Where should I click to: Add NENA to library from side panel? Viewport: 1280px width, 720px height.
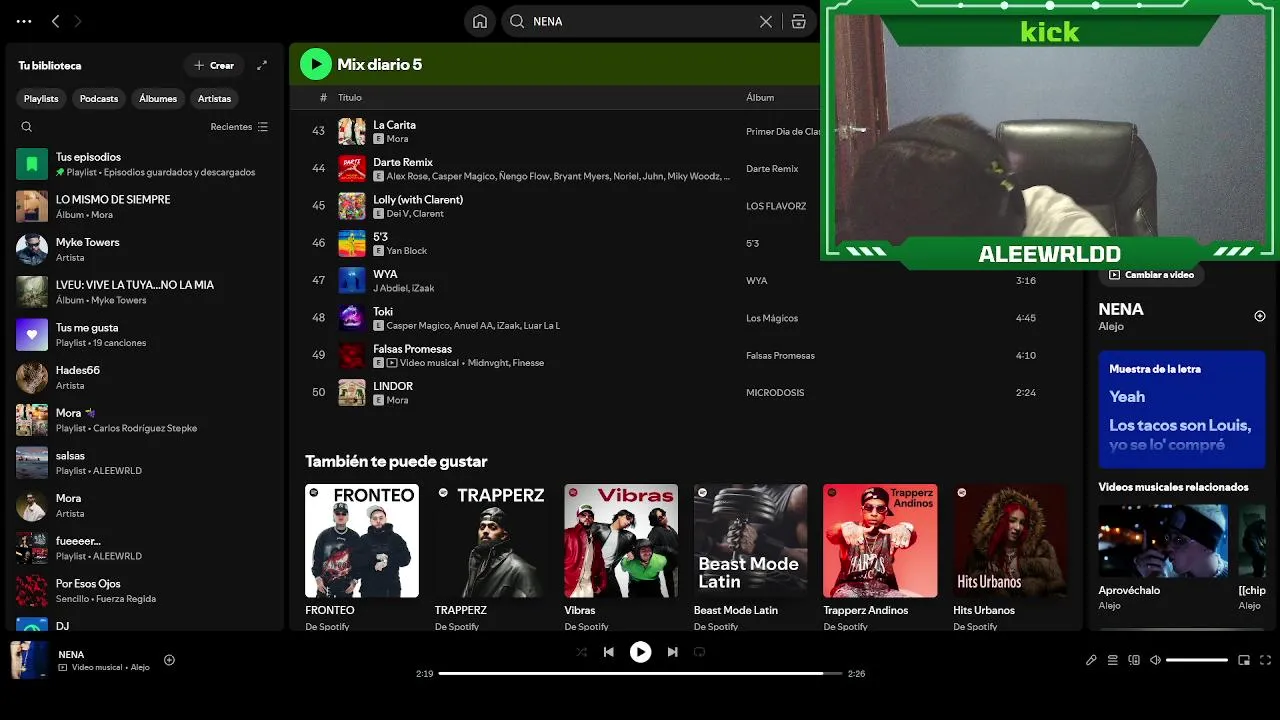pos(1260,316)
